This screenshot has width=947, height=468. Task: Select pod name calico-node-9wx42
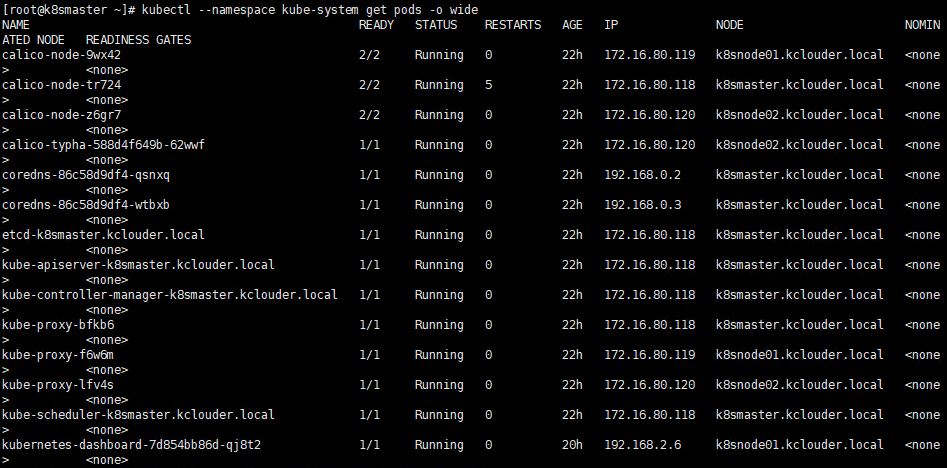coord(65,55)
